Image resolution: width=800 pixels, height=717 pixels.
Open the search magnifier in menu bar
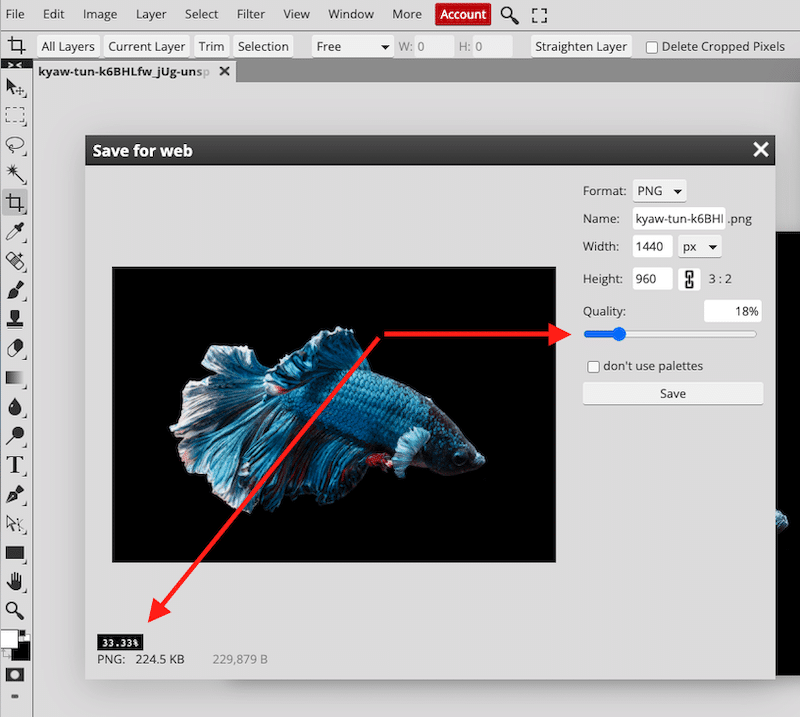point(509,15)
